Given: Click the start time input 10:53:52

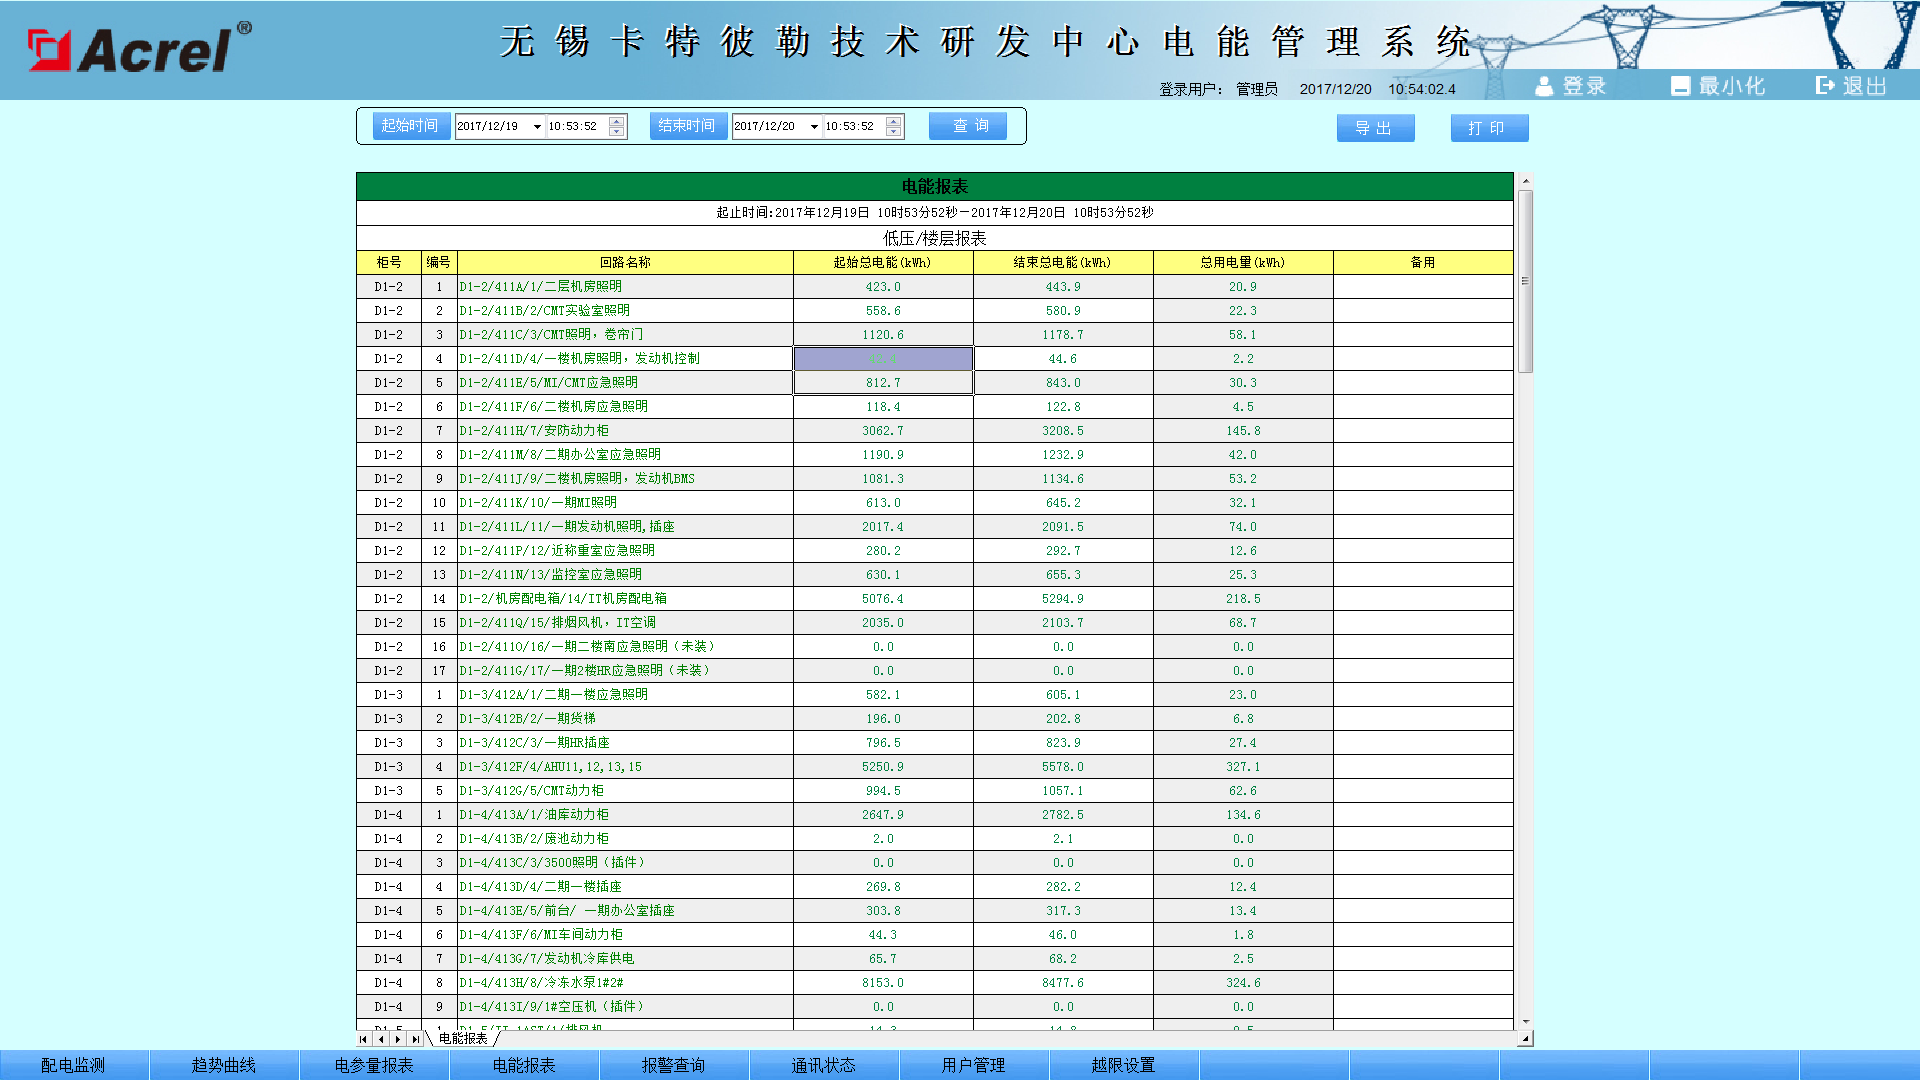Looking at the screenshot, I should pos(575,127).
